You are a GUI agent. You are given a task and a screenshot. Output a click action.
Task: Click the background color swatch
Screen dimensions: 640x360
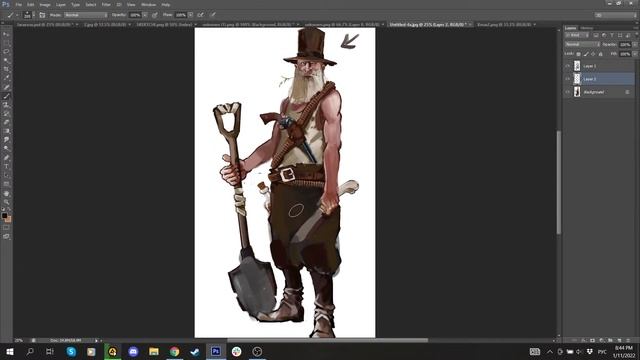8,219
